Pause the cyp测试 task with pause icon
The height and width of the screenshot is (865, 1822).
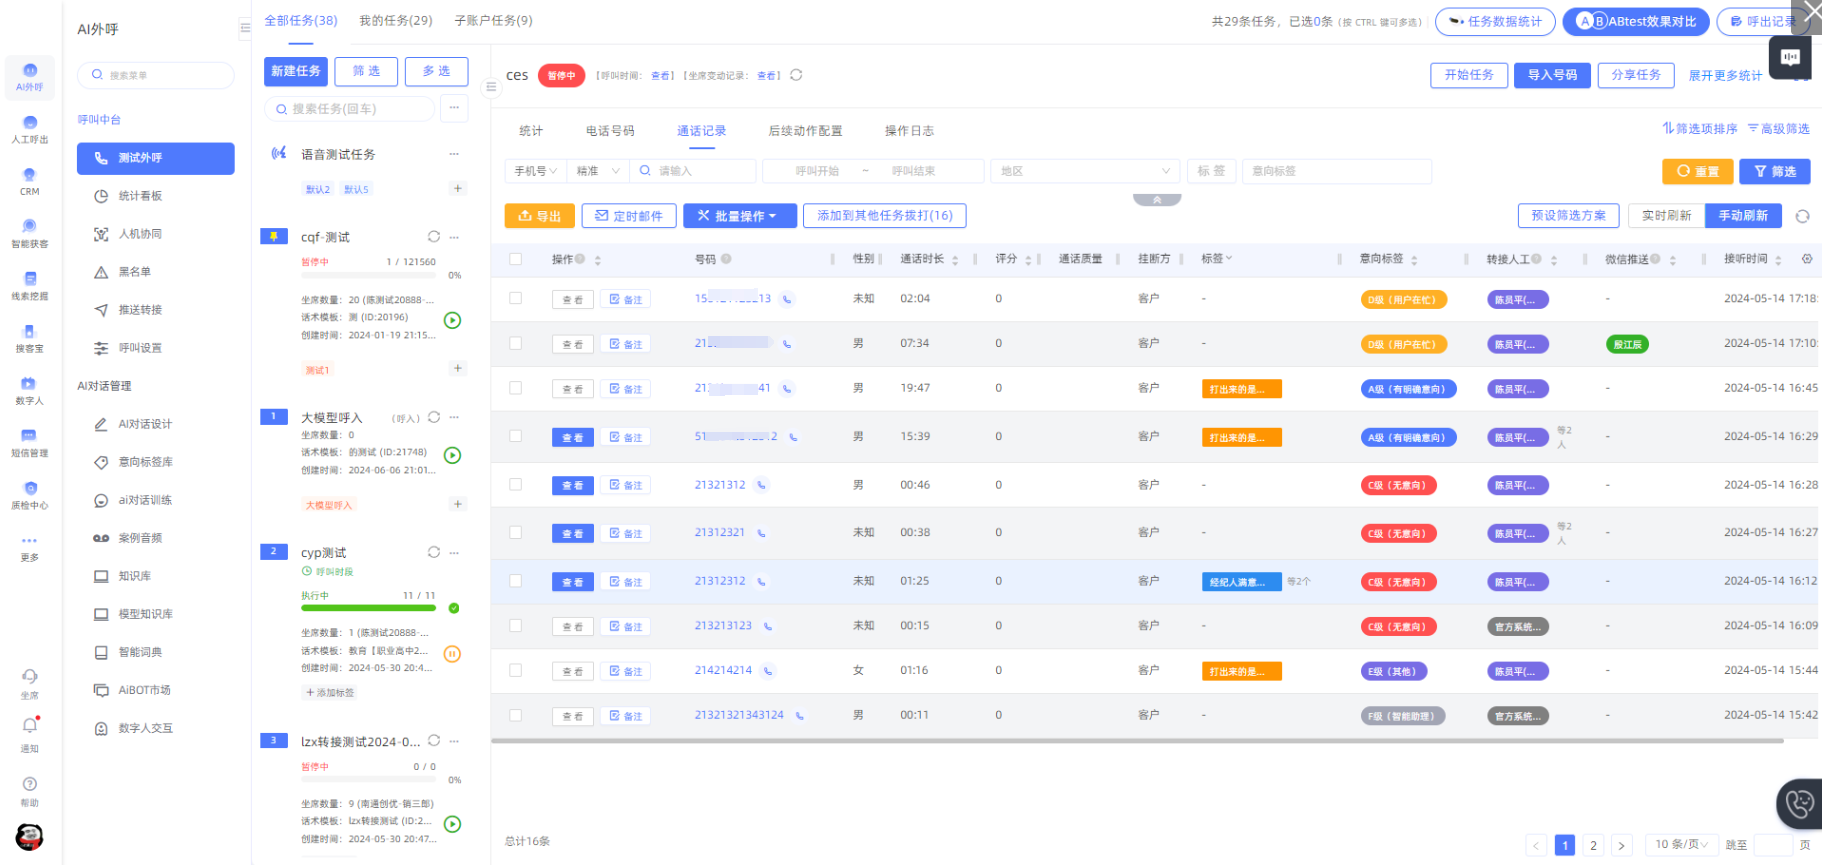tap(452, 654)
